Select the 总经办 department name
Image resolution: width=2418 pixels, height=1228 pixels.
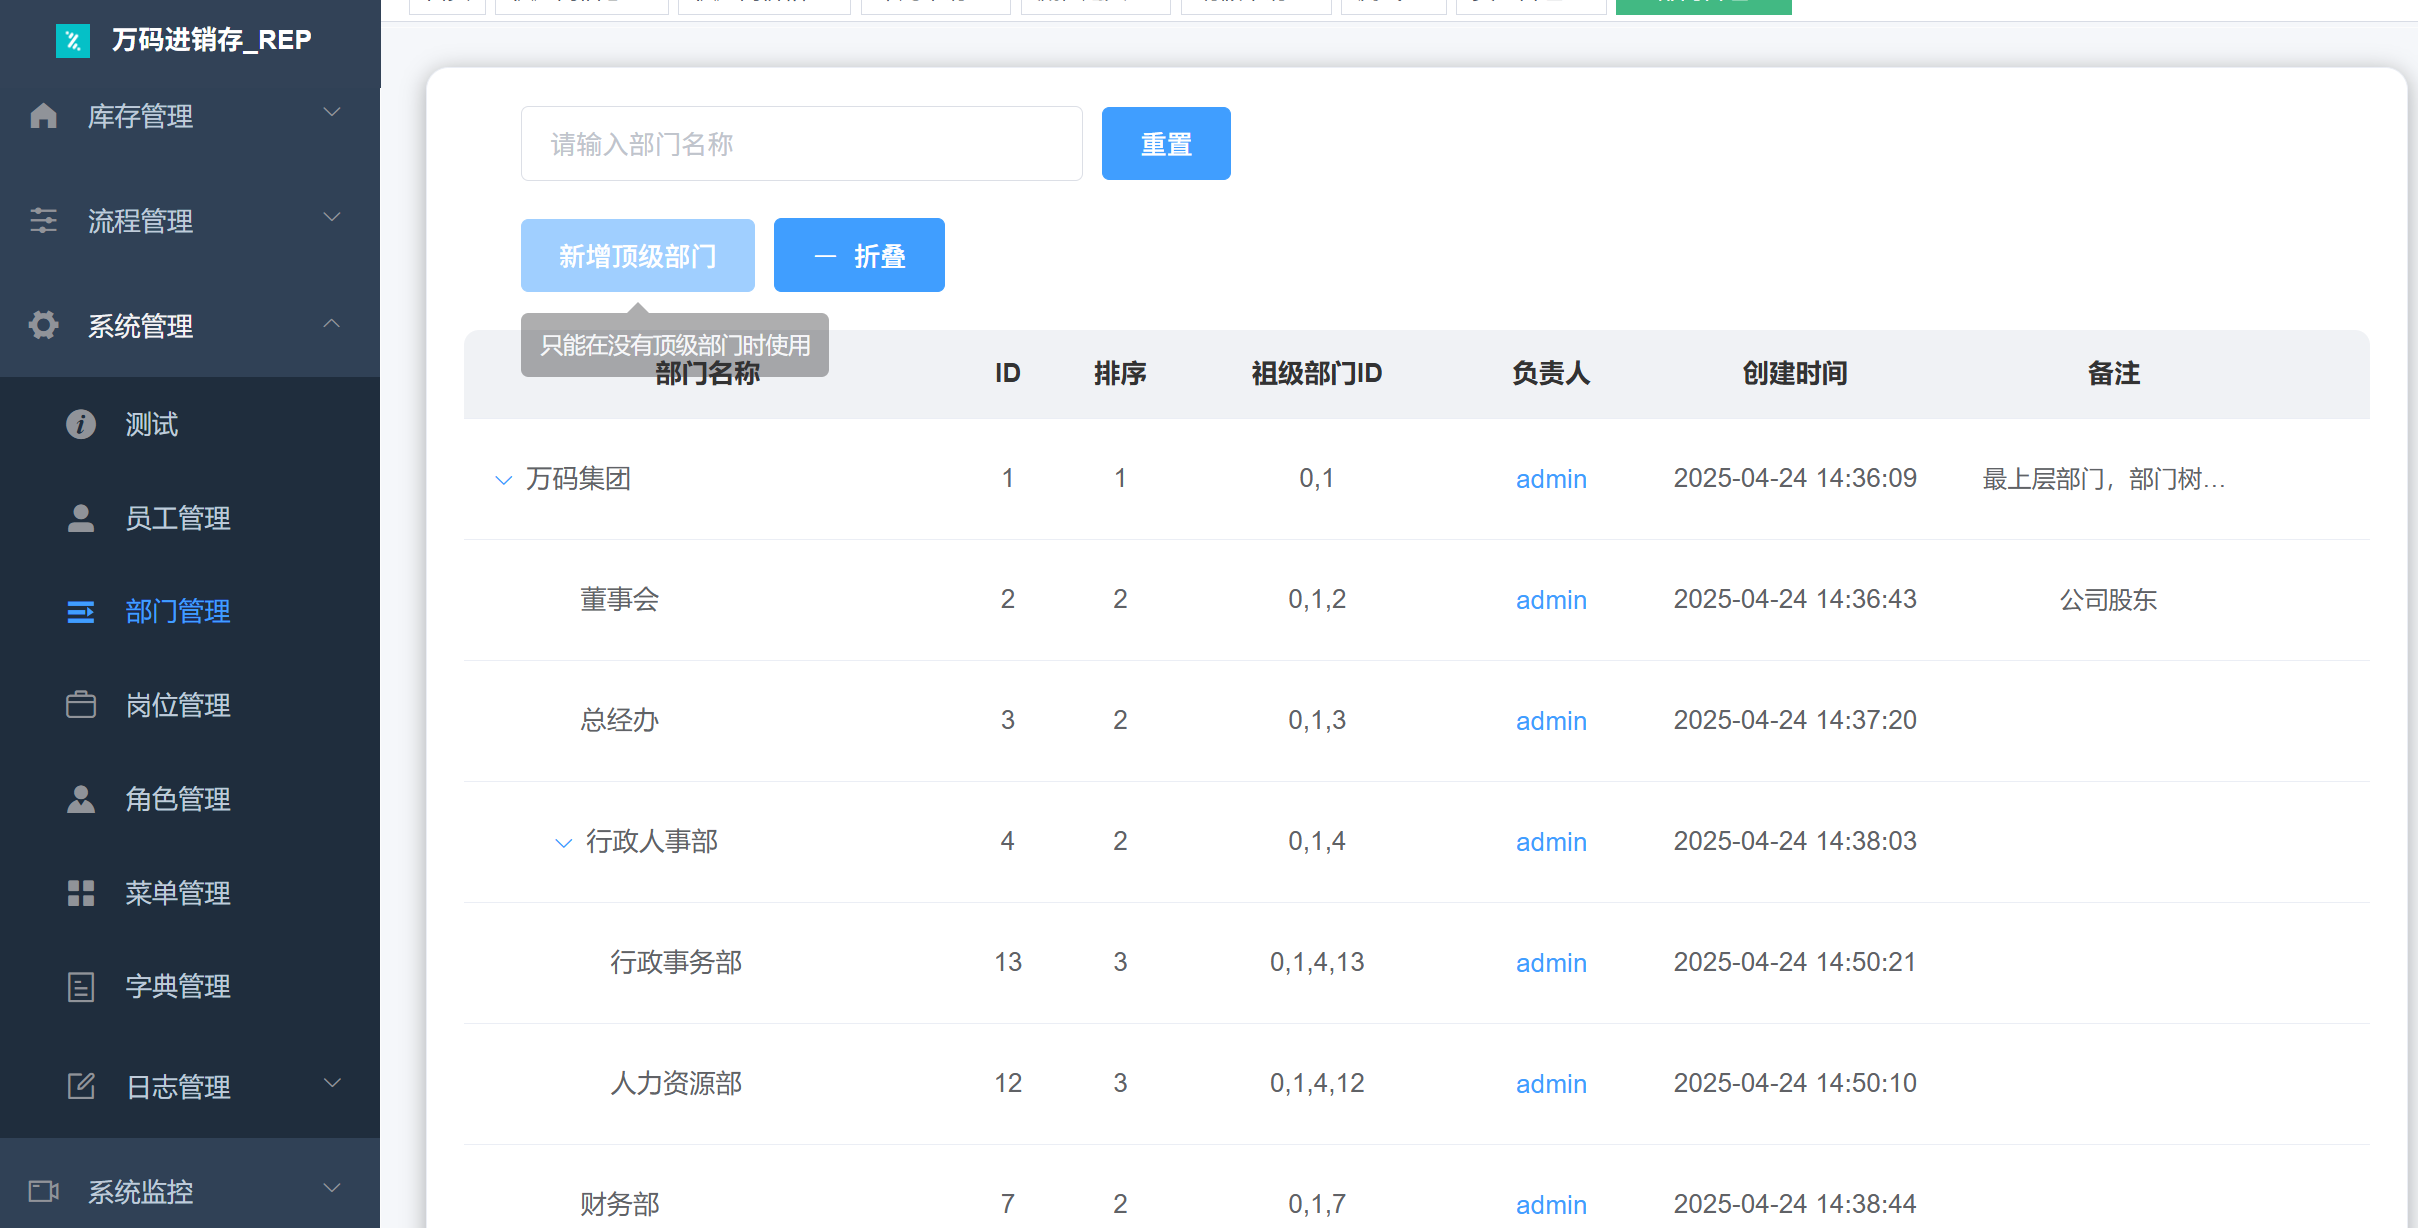click(x=619, y=721)
